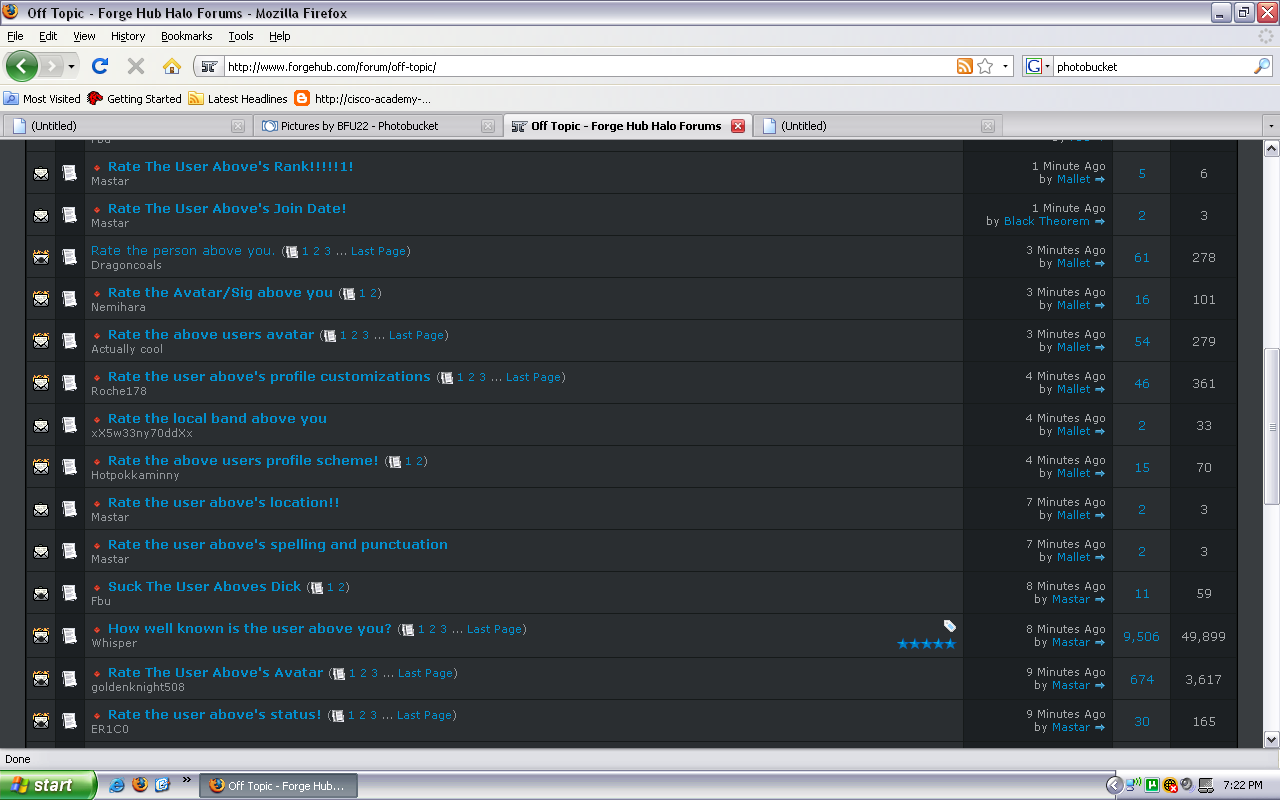
Task: Click the envelope icon beside Rate The User Above's Rank
Action: [41, 173]
